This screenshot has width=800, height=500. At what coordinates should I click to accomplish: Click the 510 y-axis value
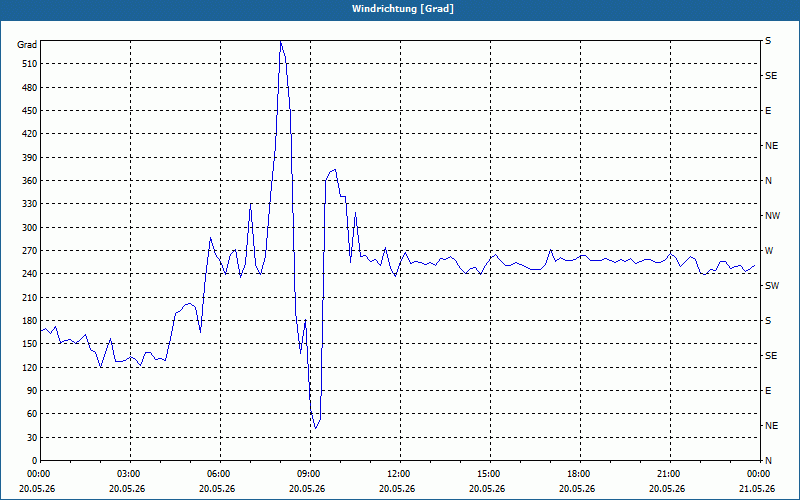click(x=30, y=64)
